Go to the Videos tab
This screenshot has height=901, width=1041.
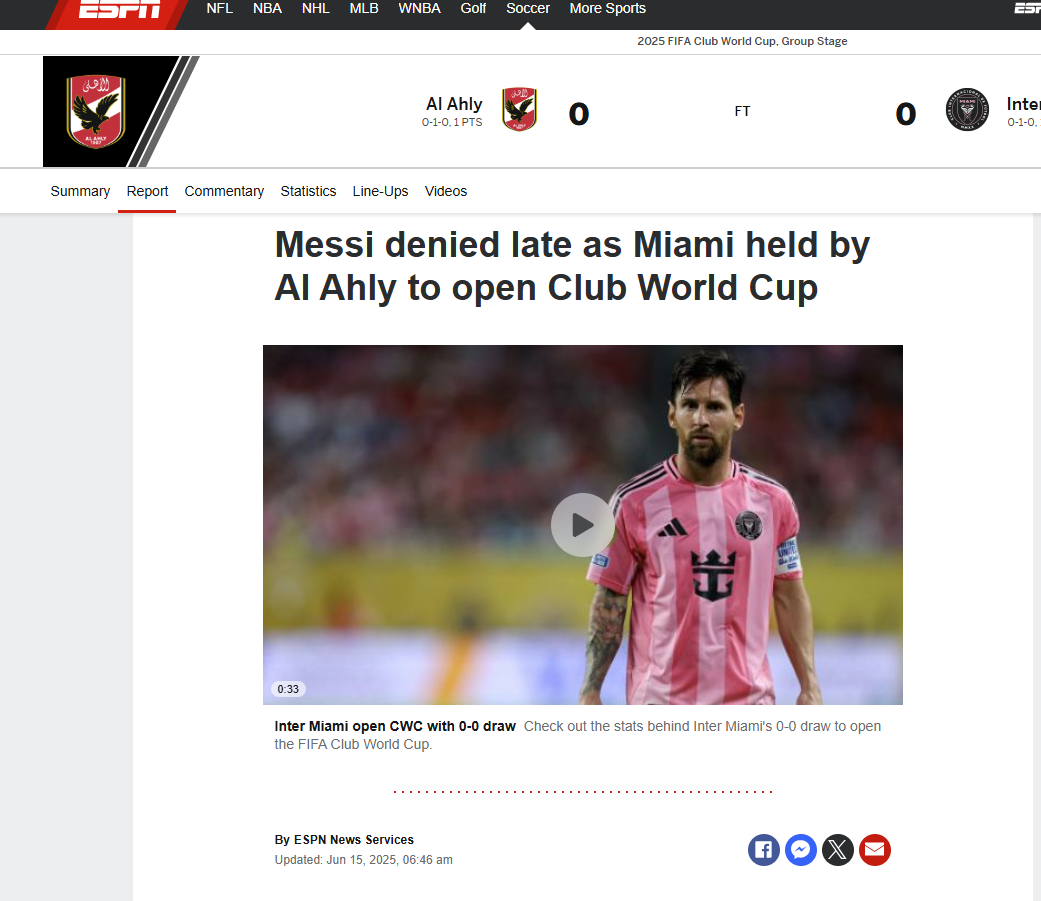(x=446, y=191)
